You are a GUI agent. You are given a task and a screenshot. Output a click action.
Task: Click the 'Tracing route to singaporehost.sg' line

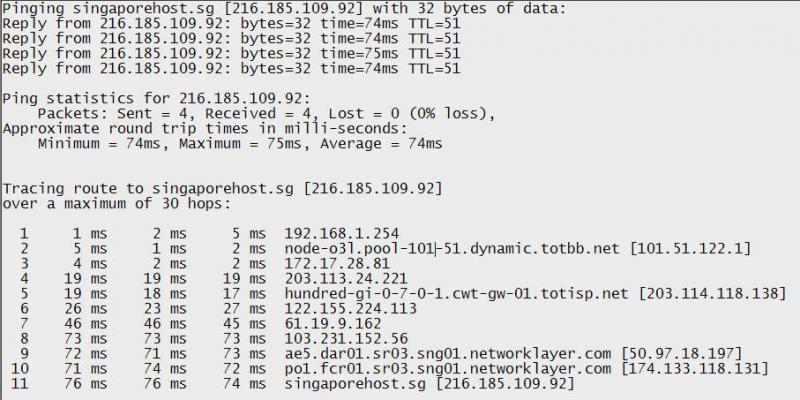pyautogui.click(x=222, y=189)
